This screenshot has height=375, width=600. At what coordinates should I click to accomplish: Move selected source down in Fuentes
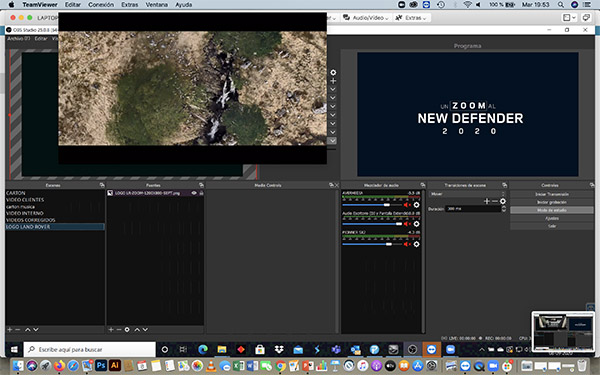145,329
